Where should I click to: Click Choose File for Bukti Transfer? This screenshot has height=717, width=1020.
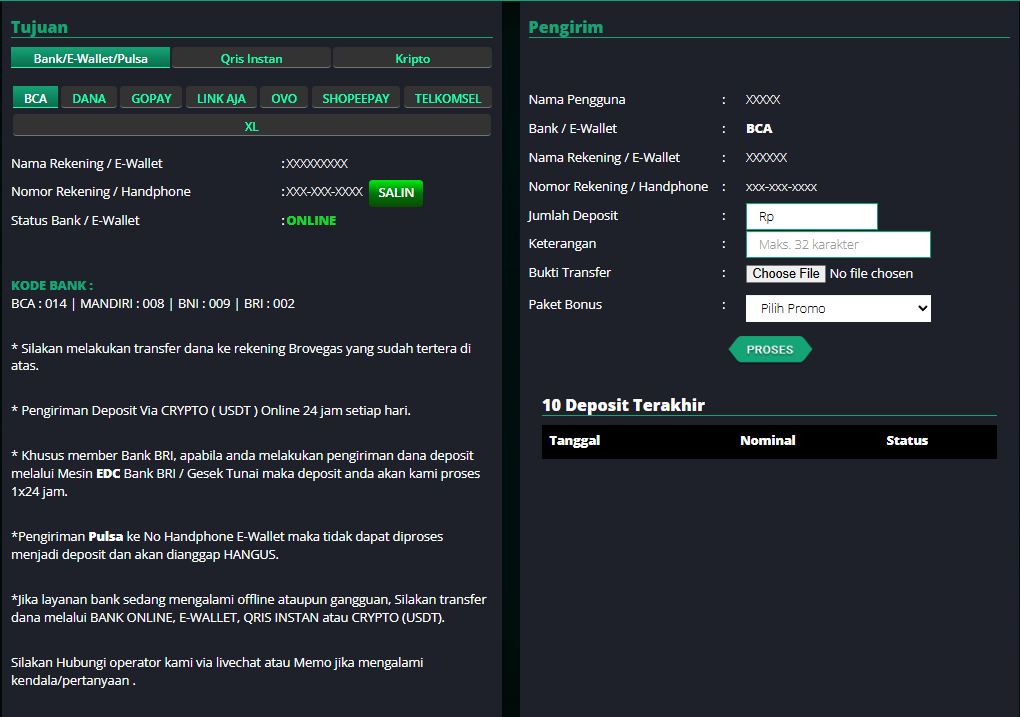tap(786, 273)
